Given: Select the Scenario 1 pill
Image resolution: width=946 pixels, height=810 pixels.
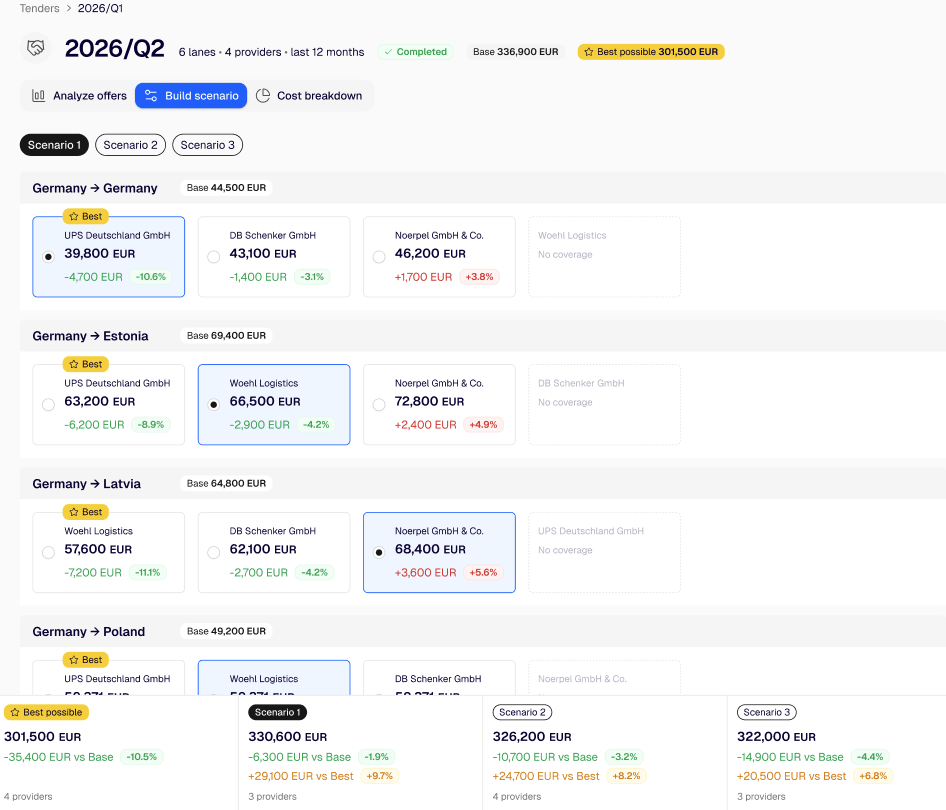Looking at the screenshot, I should pos(54,145).
